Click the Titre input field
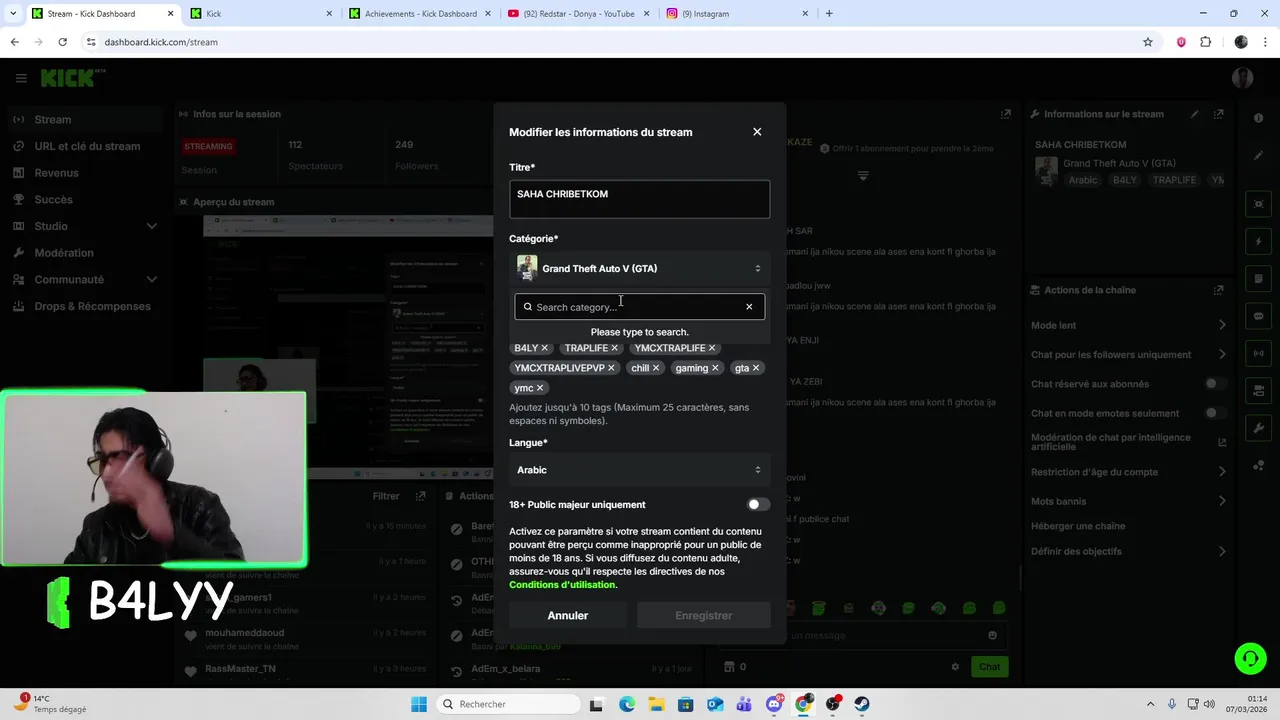This screenshot has width=1280, height=720. 639,199
